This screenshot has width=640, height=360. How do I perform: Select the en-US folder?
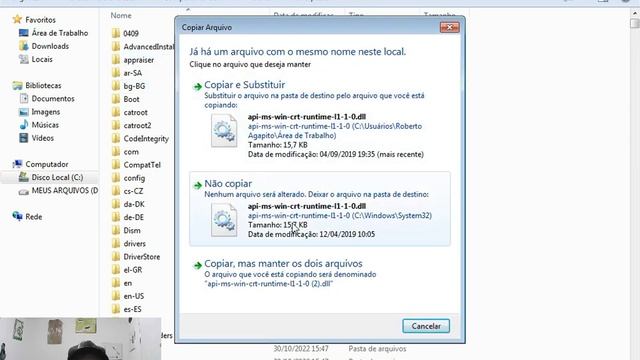coord(133,296)
